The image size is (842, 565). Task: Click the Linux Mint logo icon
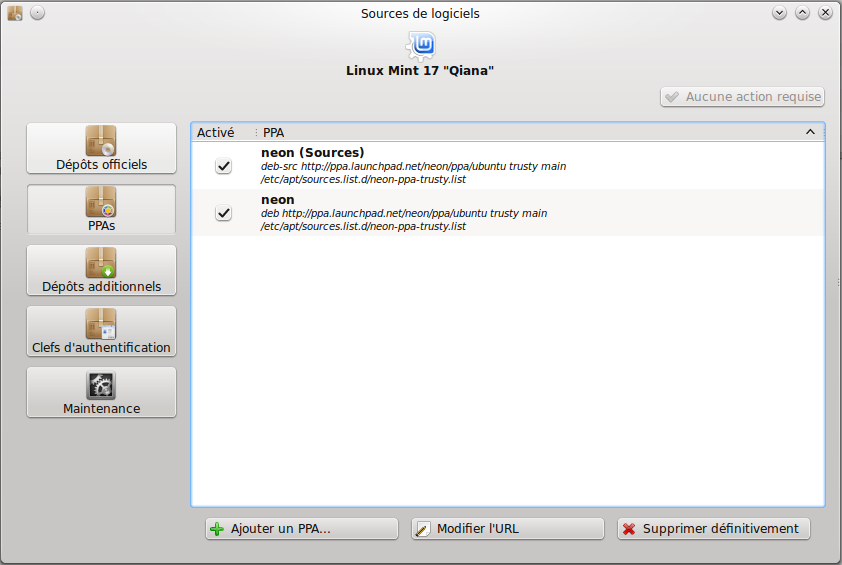420,46
